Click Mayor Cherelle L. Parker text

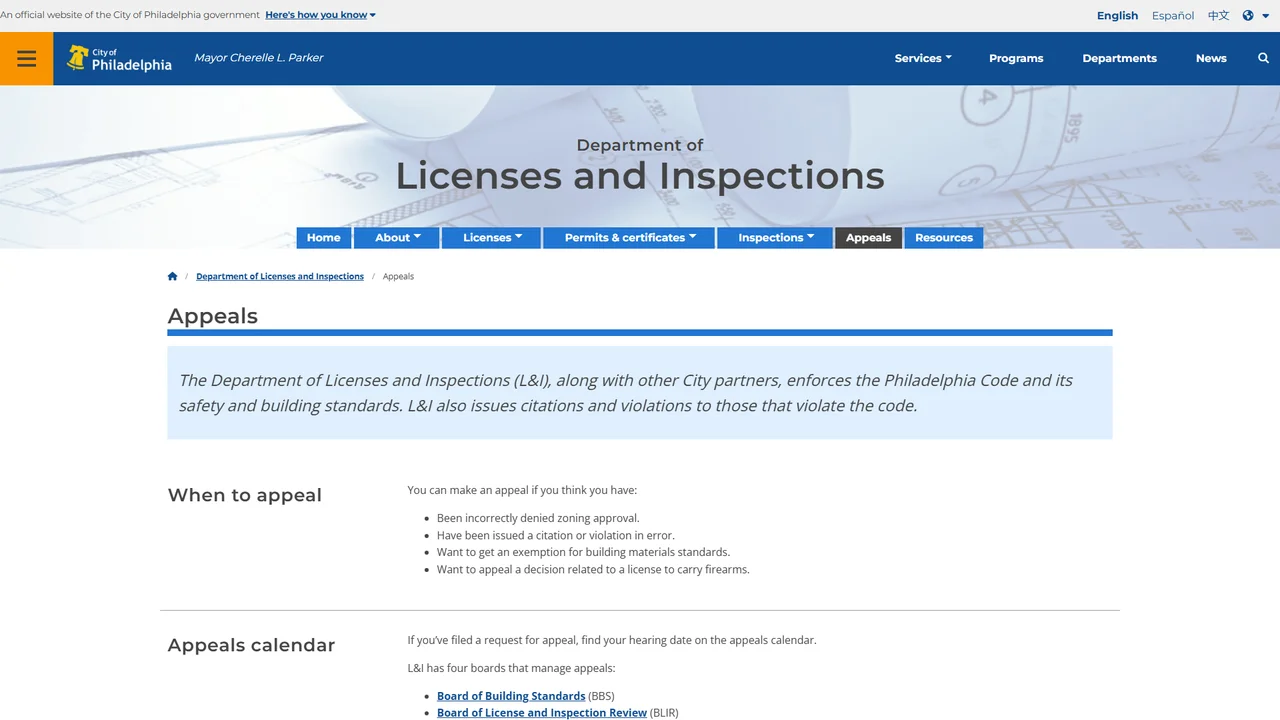259,58
